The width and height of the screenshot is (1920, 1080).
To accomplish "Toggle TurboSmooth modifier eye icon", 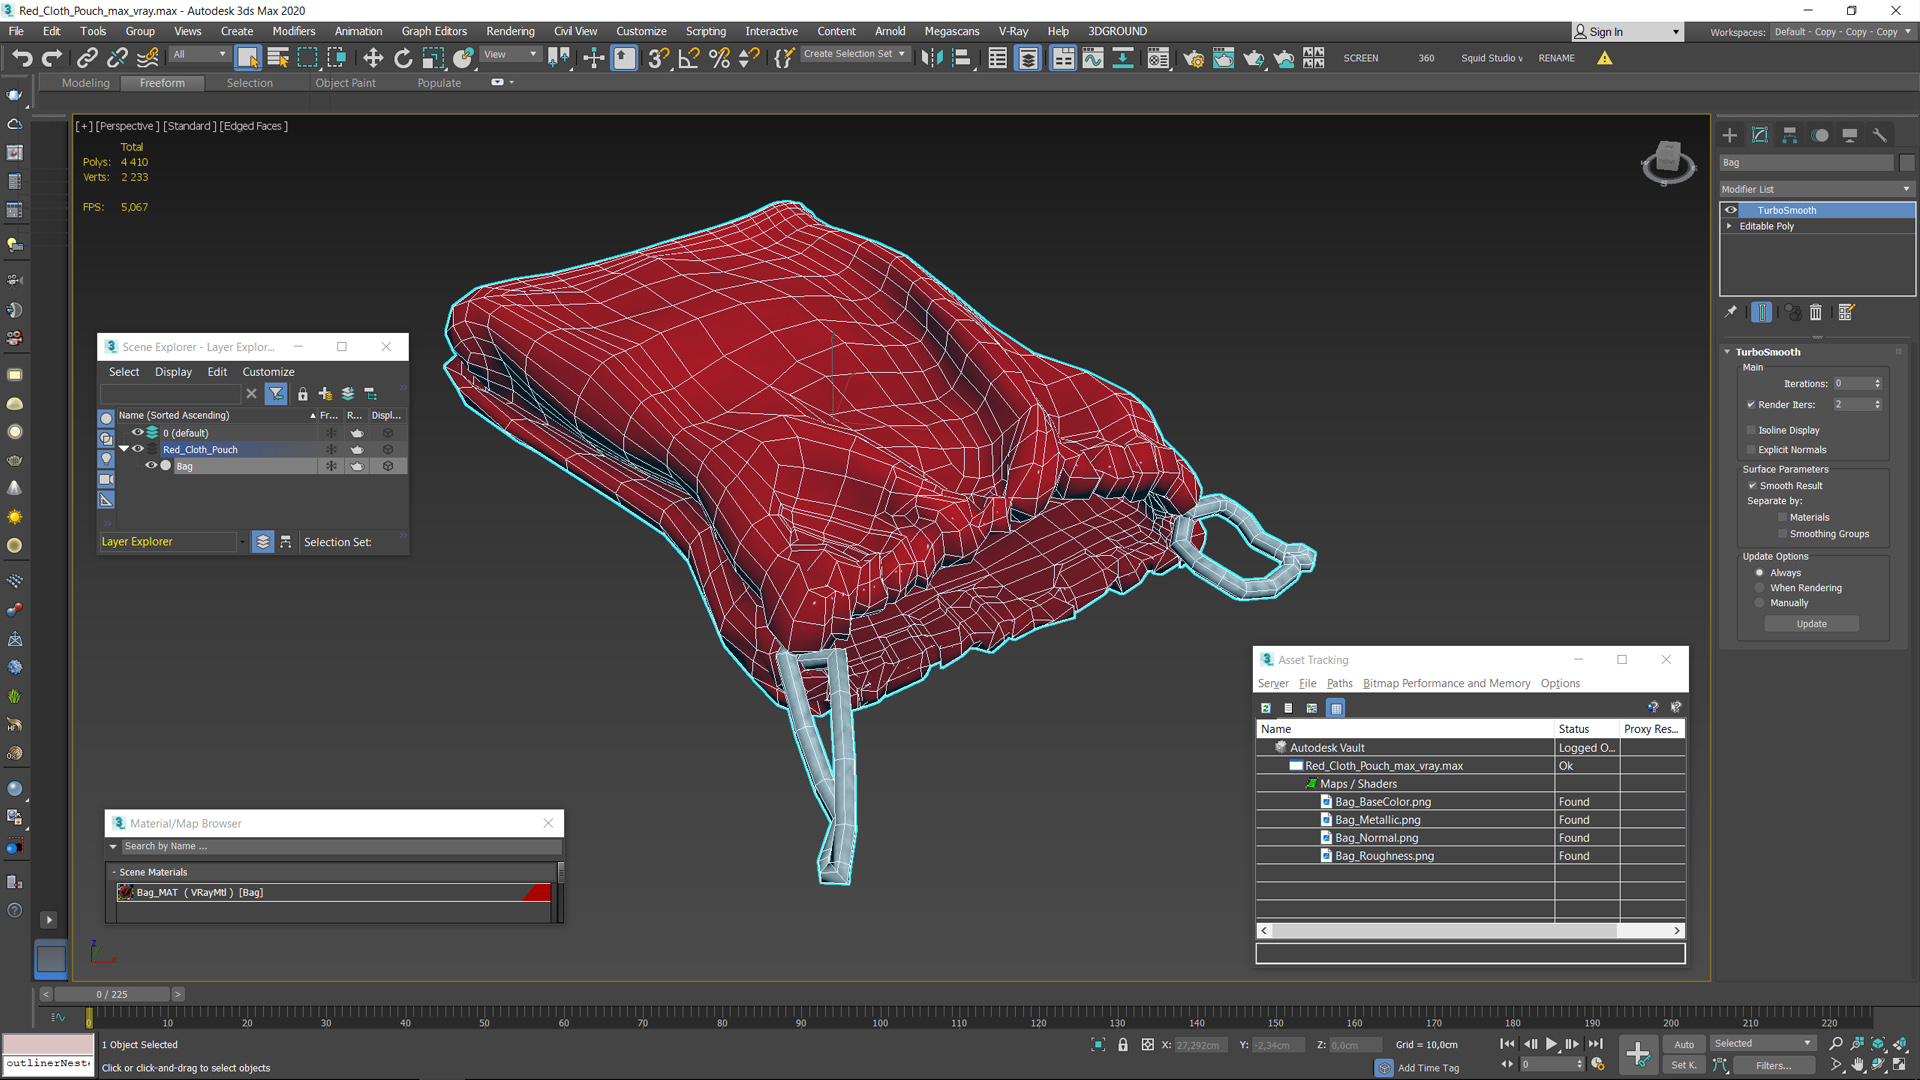I will [x=1731, y=210].
